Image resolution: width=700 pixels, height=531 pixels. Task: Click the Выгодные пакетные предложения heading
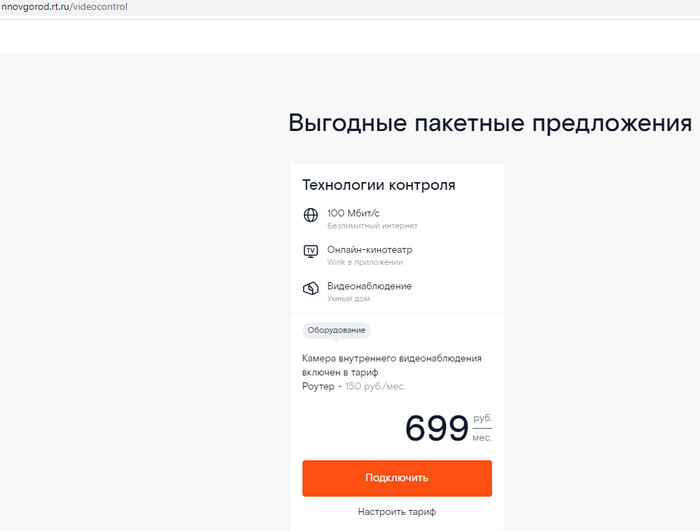tap(490, 123)
